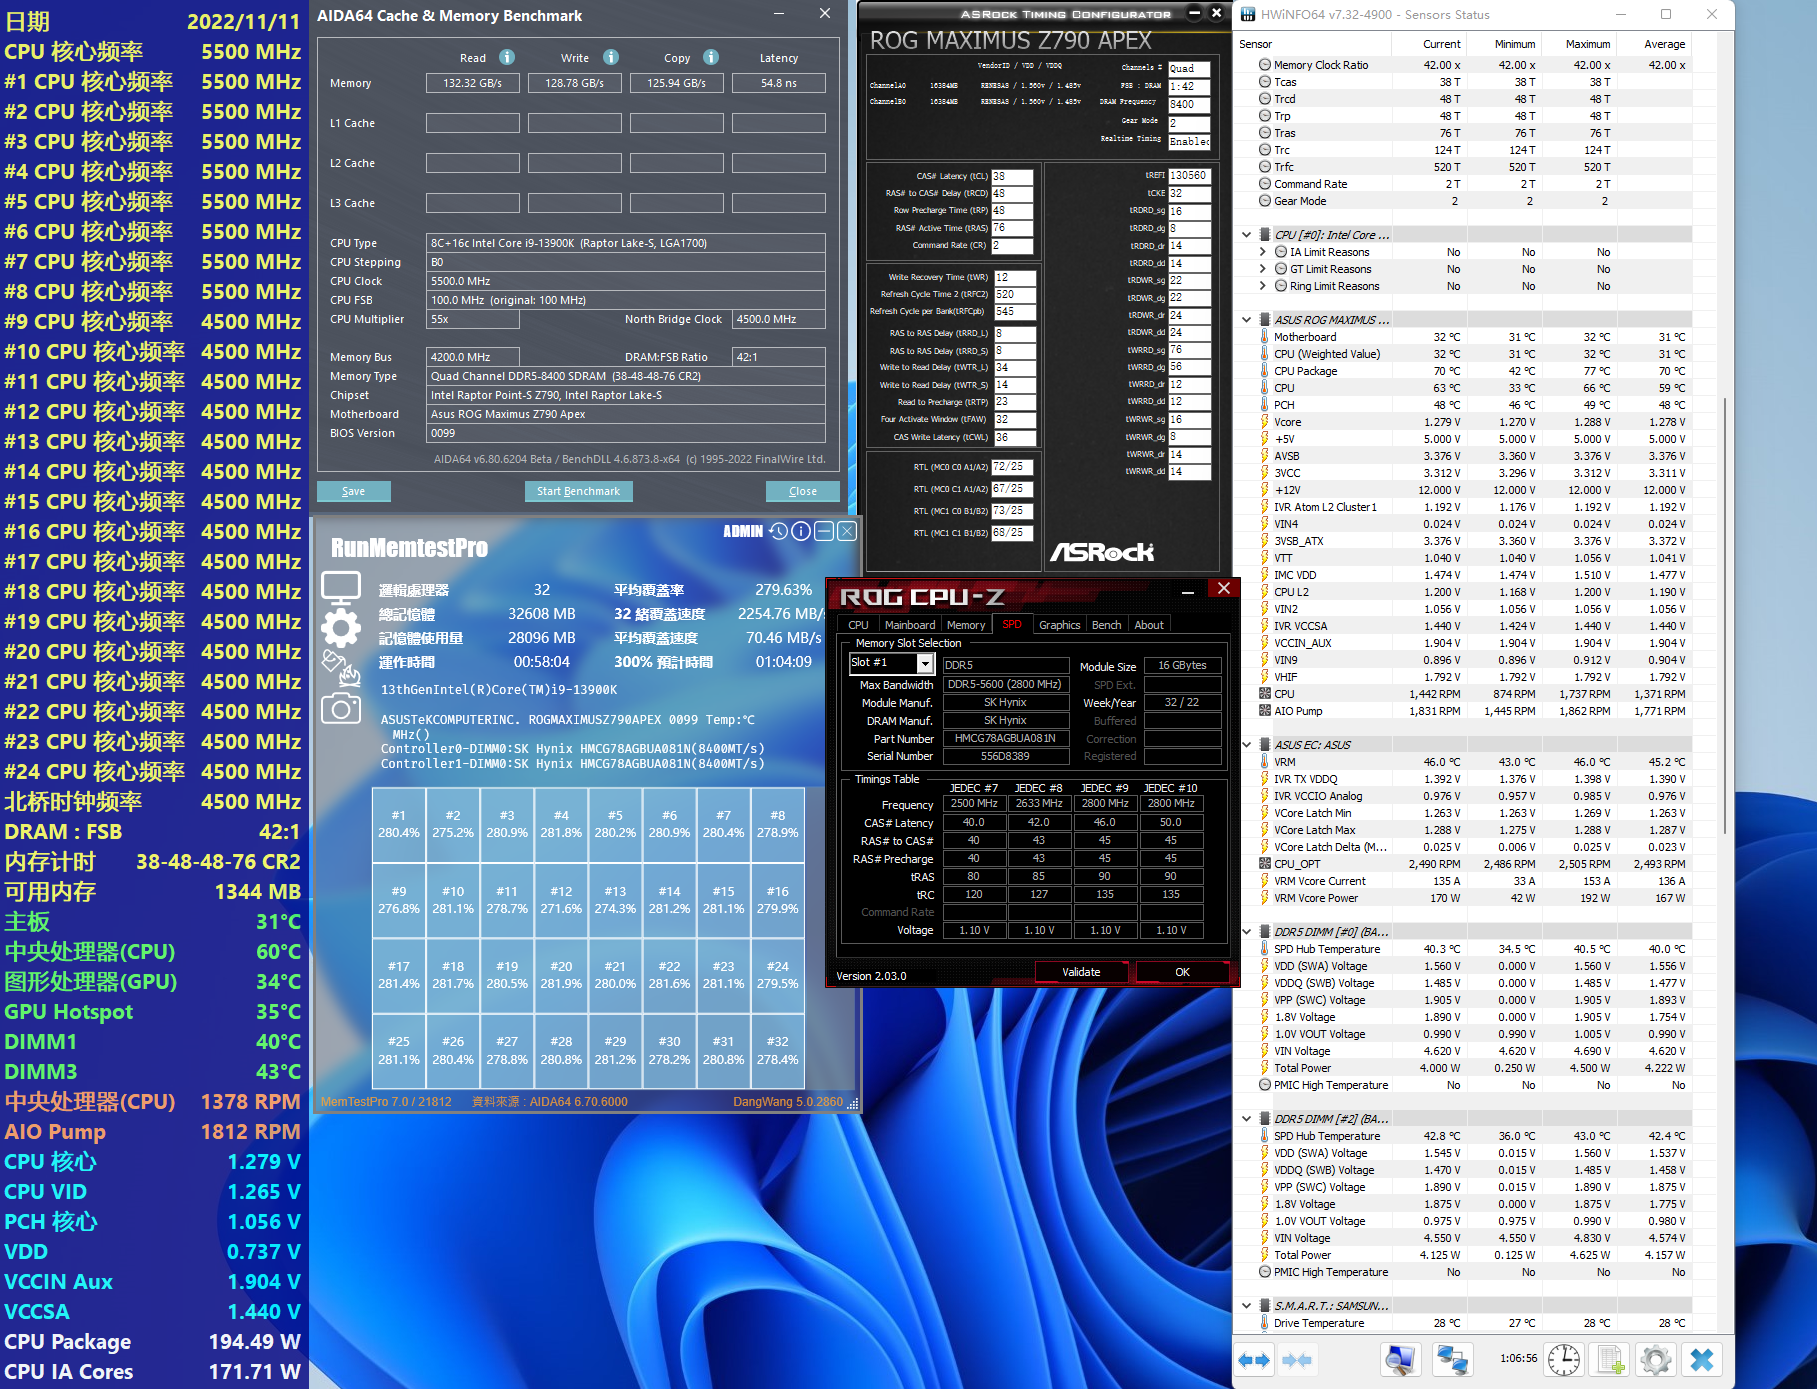The image size is (1817, 1389).
Task: Expand Ring Limit Reasons row
Action: [1263, 286]
